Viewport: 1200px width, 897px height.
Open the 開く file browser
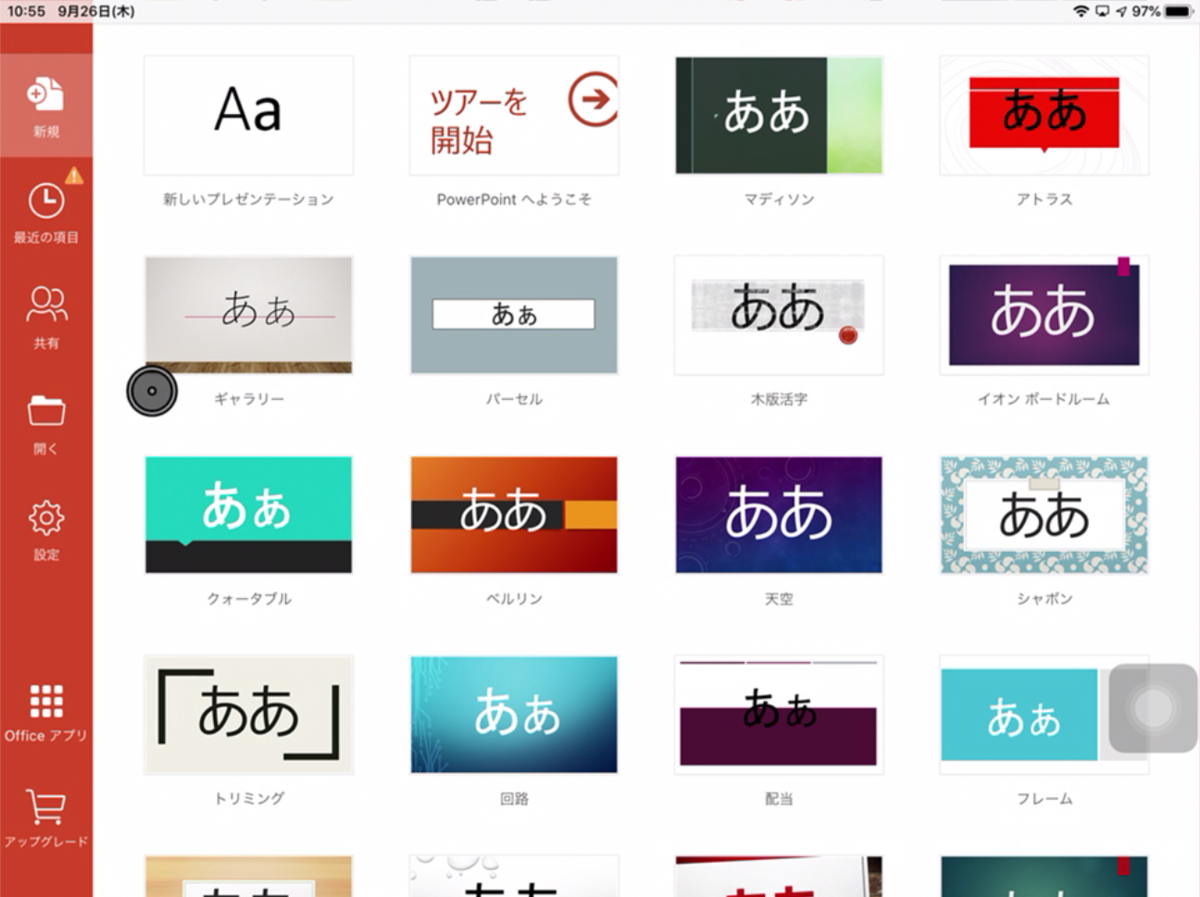click(x=45, y=420)
